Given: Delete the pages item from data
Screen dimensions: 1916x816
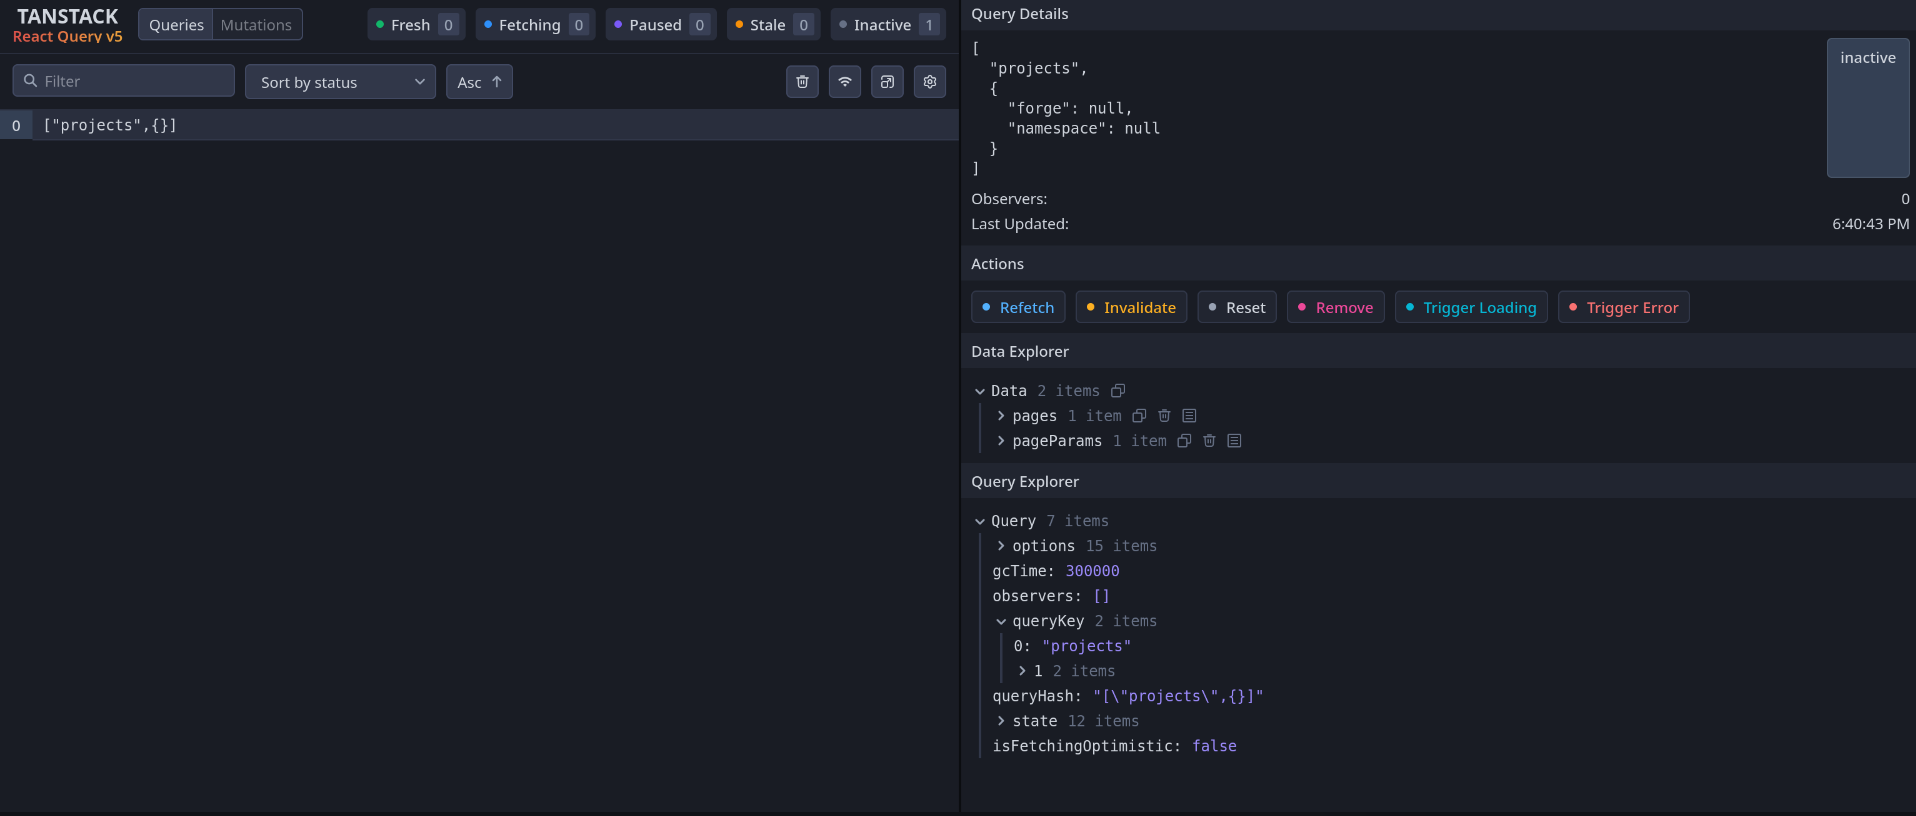Looking at the screenshot, I should (x=1164, y=416).
